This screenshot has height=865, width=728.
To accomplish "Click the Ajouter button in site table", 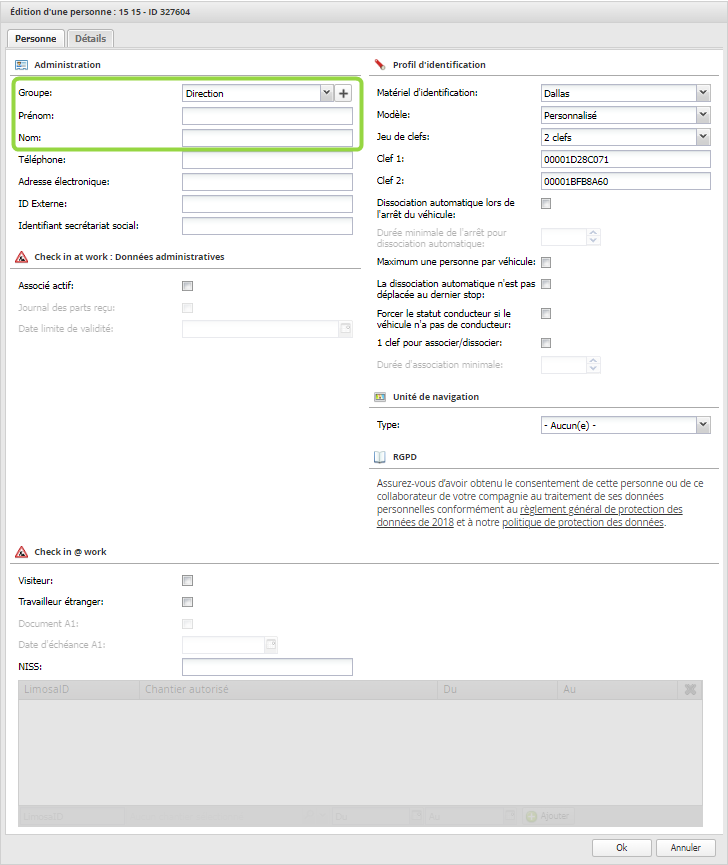I will pyautogui.click(x=548, y=816).
